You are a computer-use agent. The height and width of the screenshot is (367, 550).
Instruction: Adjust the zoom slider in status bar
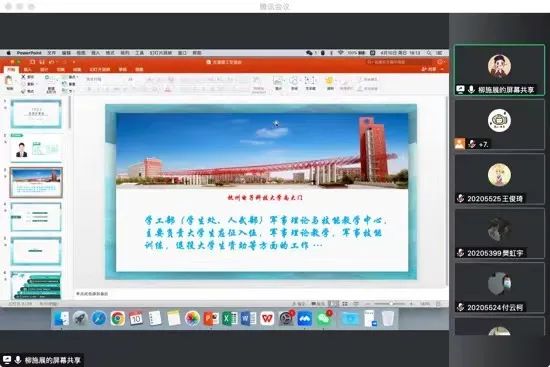[390, 303]
